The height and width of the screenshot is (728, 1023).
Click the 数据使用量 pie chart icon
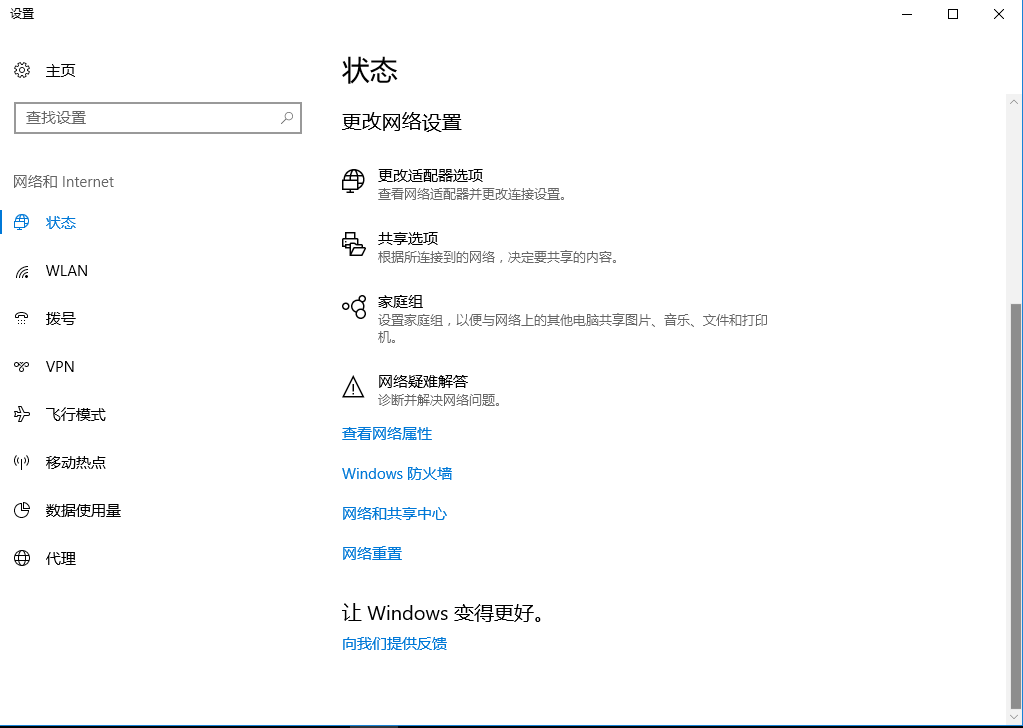pyautogui.click(x=22, y=511)
